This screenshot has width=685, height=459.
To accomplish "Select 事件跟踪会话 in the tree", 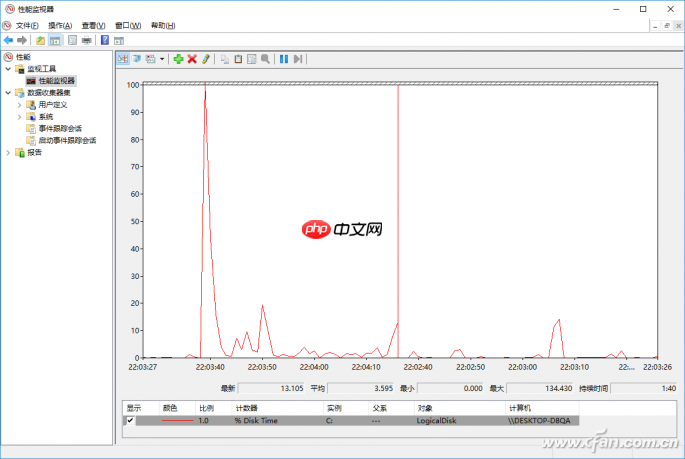I will 60,128.
